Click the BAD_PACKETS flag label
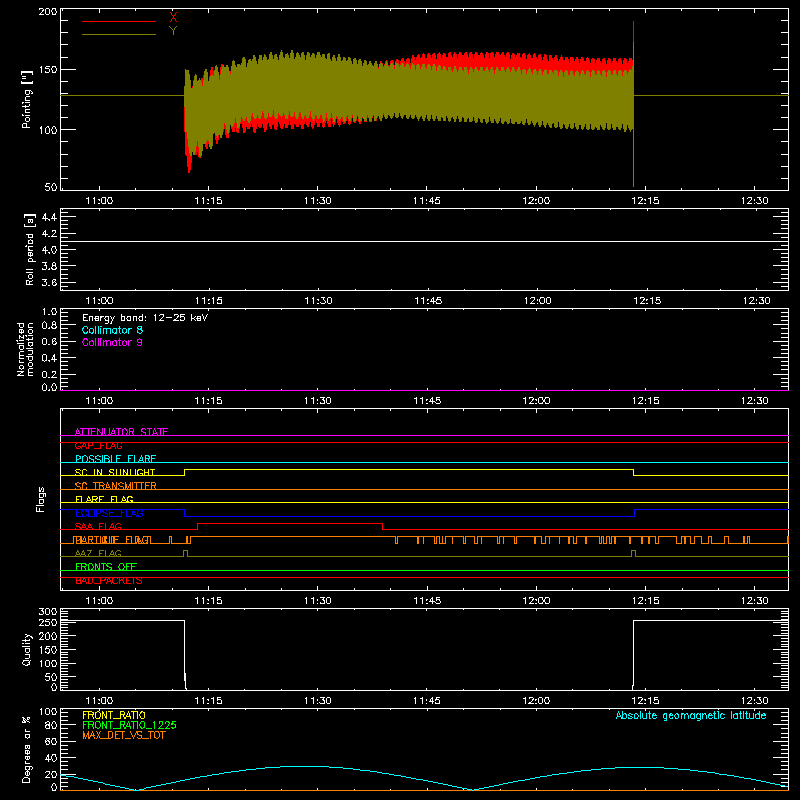Image resolution: width=800 pixels, height=800 pixels. click(109, 580)
